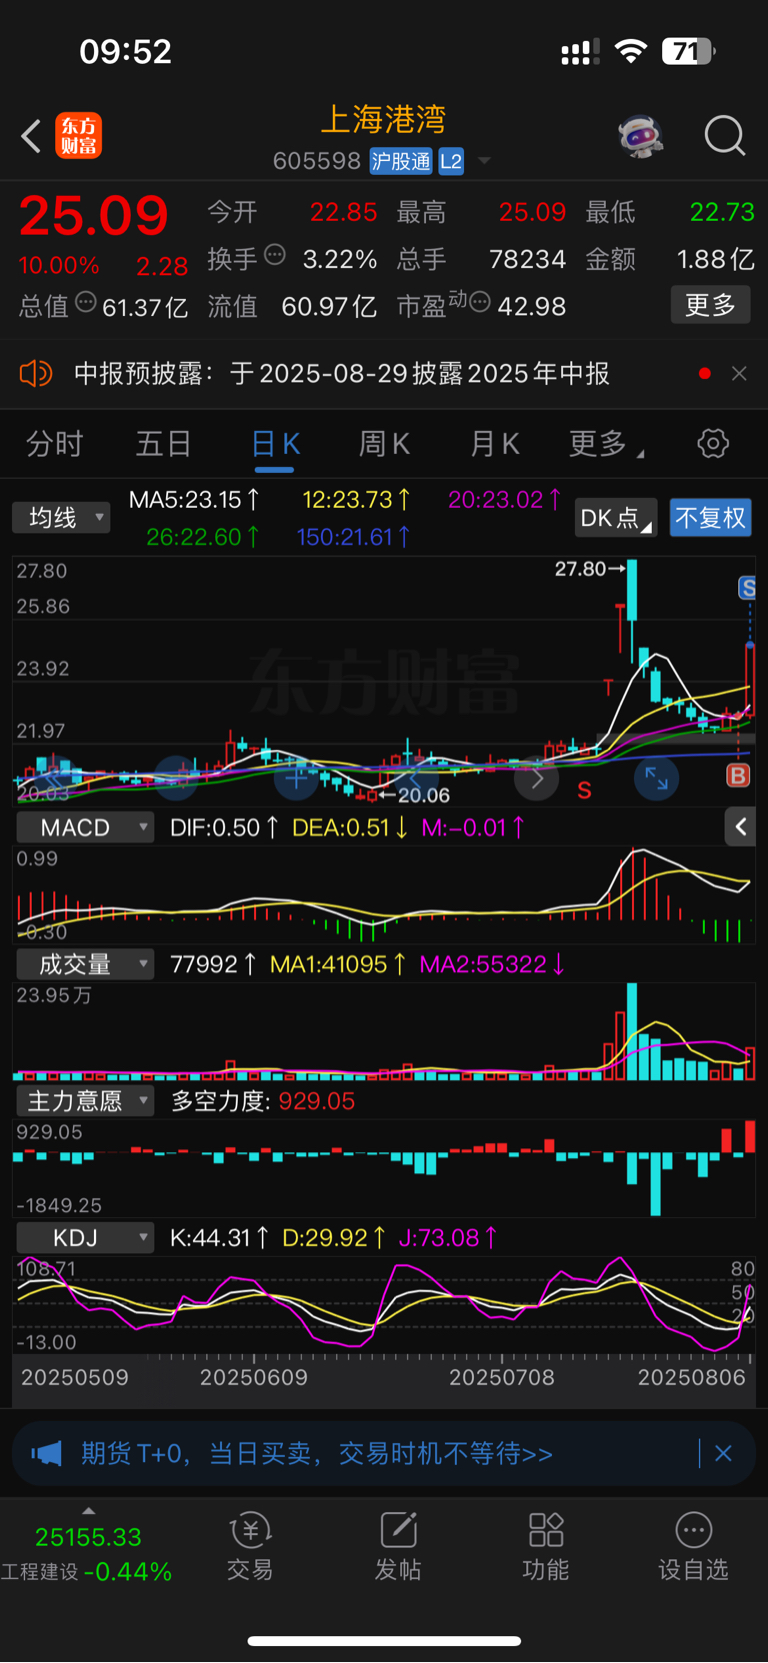Viewport: 768px width, 1663px height.
Task: Collapse side panel with the left chevron tab
Action: click(x=740, y=827)
